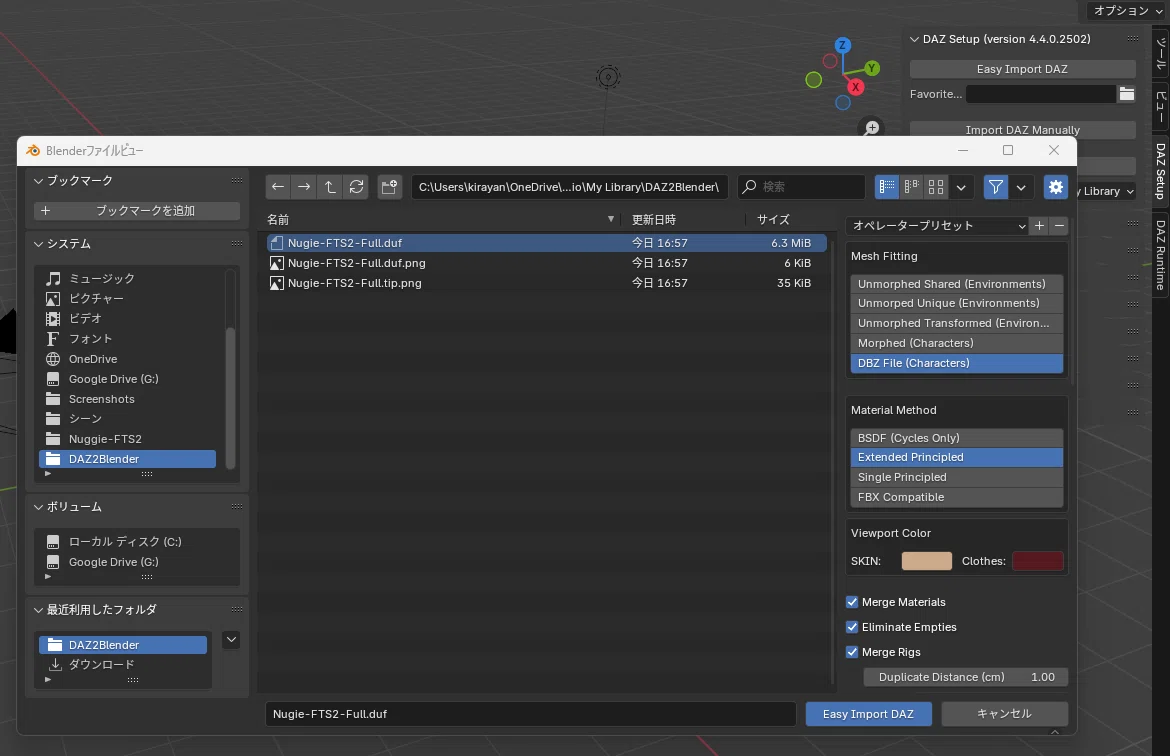Collapse the システム panel

point(39,244)
